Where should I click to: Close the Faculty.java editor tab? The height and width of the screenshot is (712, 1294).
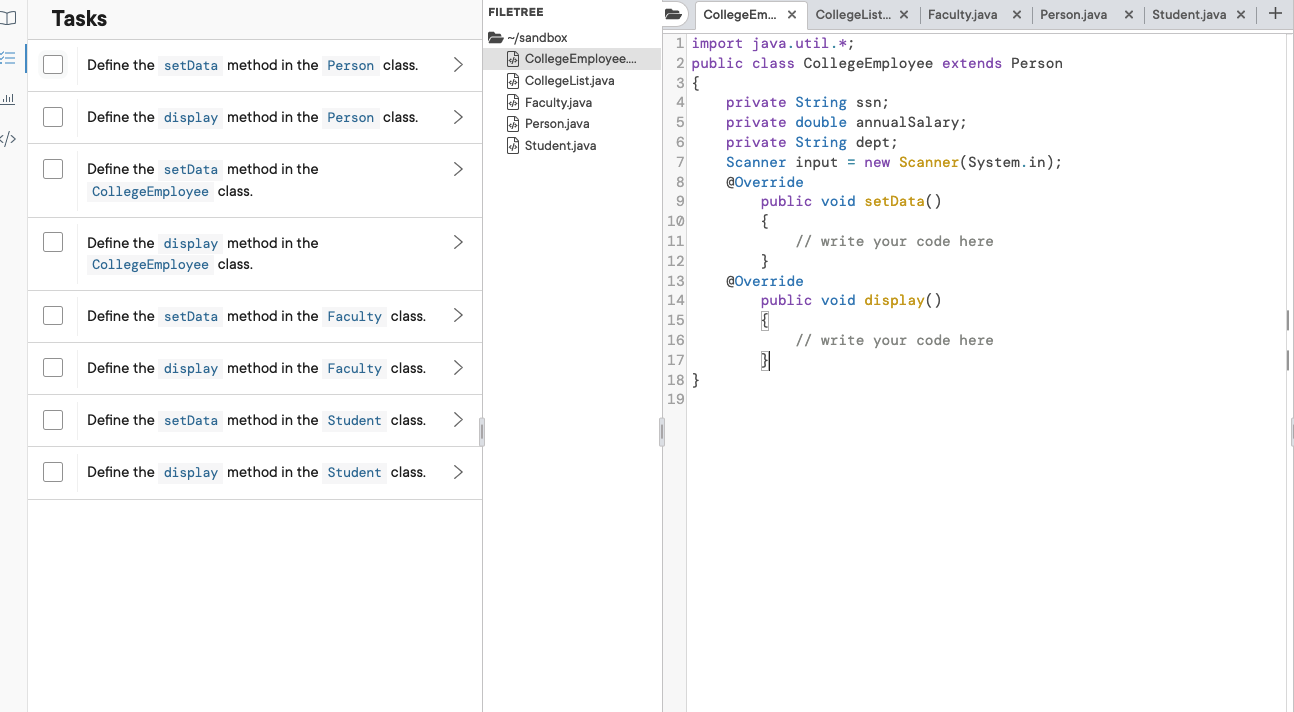coord(1016,15)
